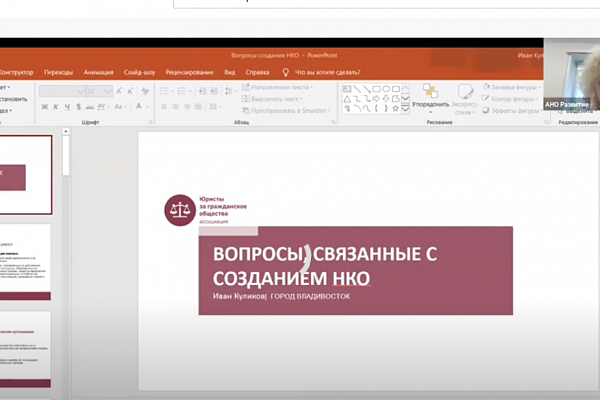Click the font color A button
The image size is (600, 400).
[139, 107]
